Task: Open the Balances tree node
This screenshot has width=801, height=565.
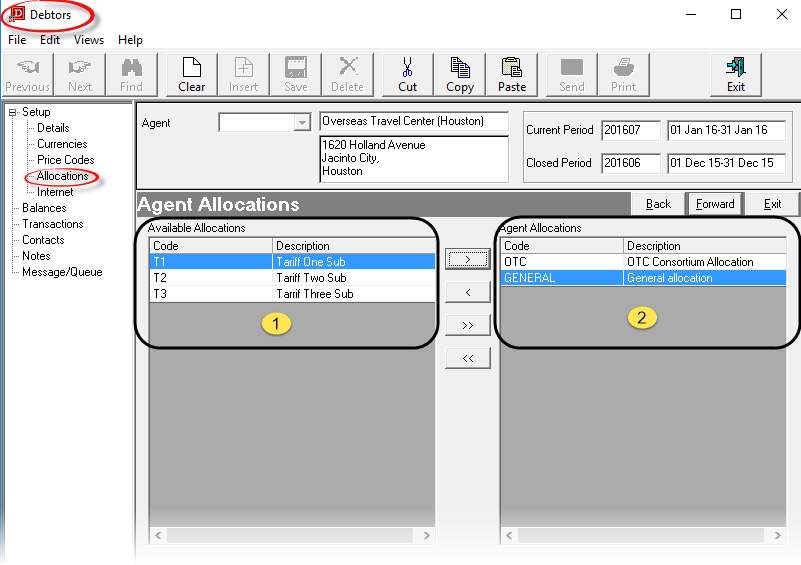Action: tap(44, 208)
